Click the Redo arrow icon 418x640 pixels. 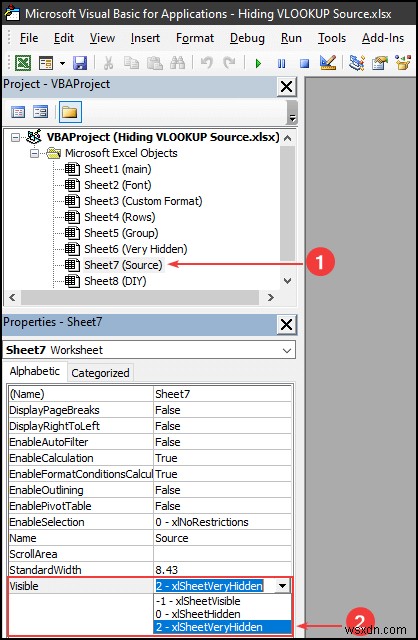229,63
